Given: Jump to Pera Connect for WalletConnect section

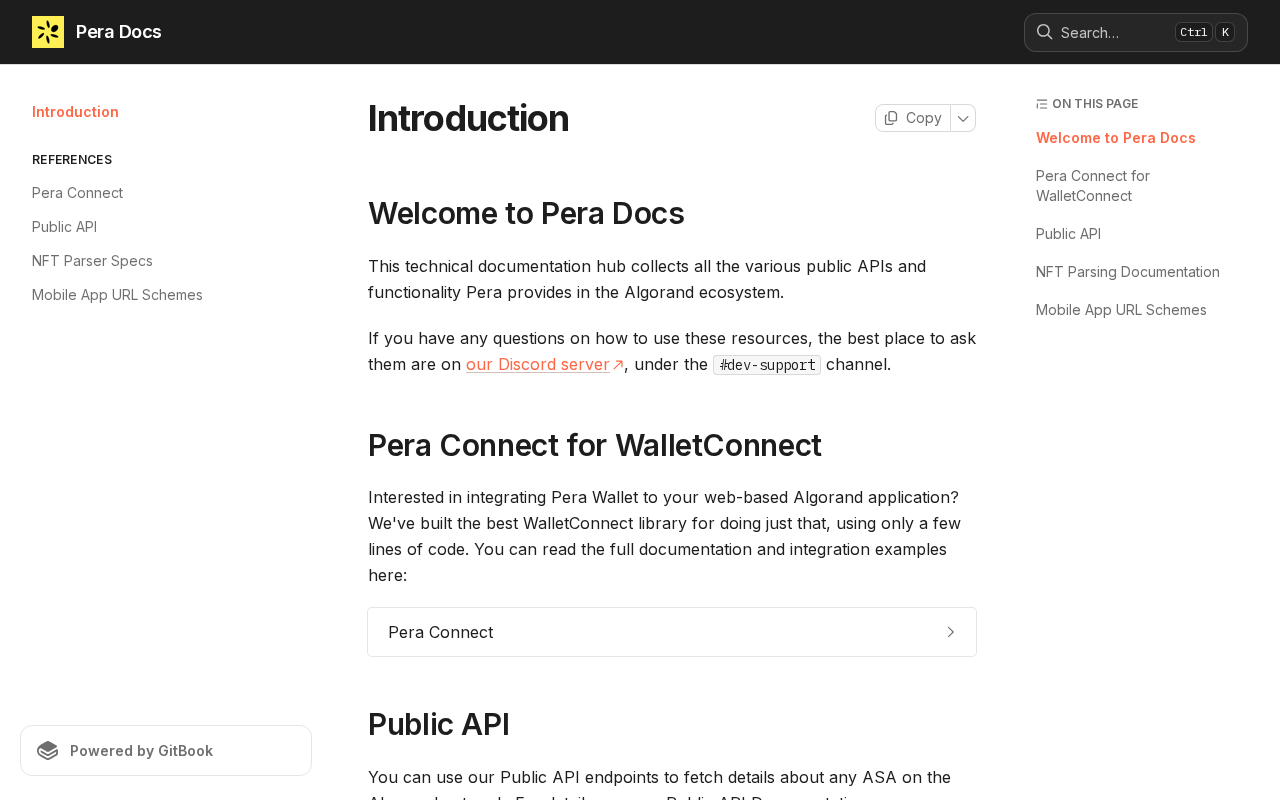Looking at the screenshot, I should (x=1092, y=186).
